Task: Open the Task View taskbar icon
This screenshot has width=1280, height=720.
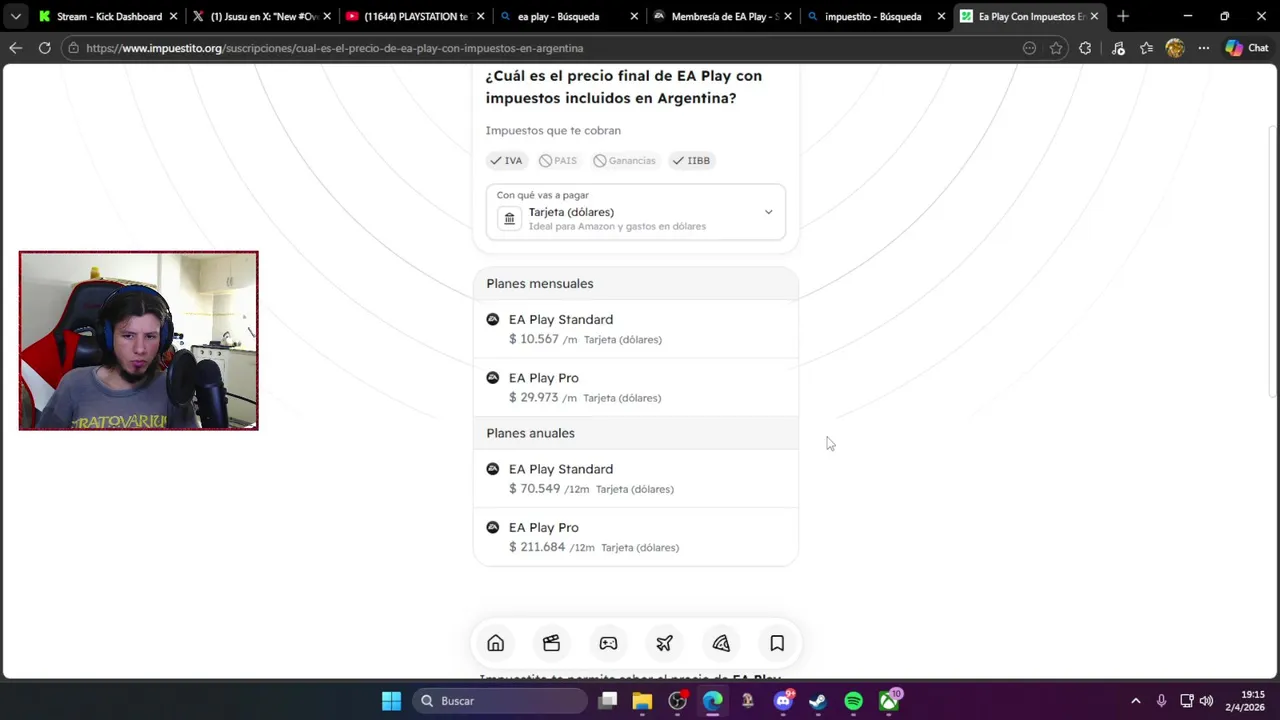Action: tap(607, 701)
